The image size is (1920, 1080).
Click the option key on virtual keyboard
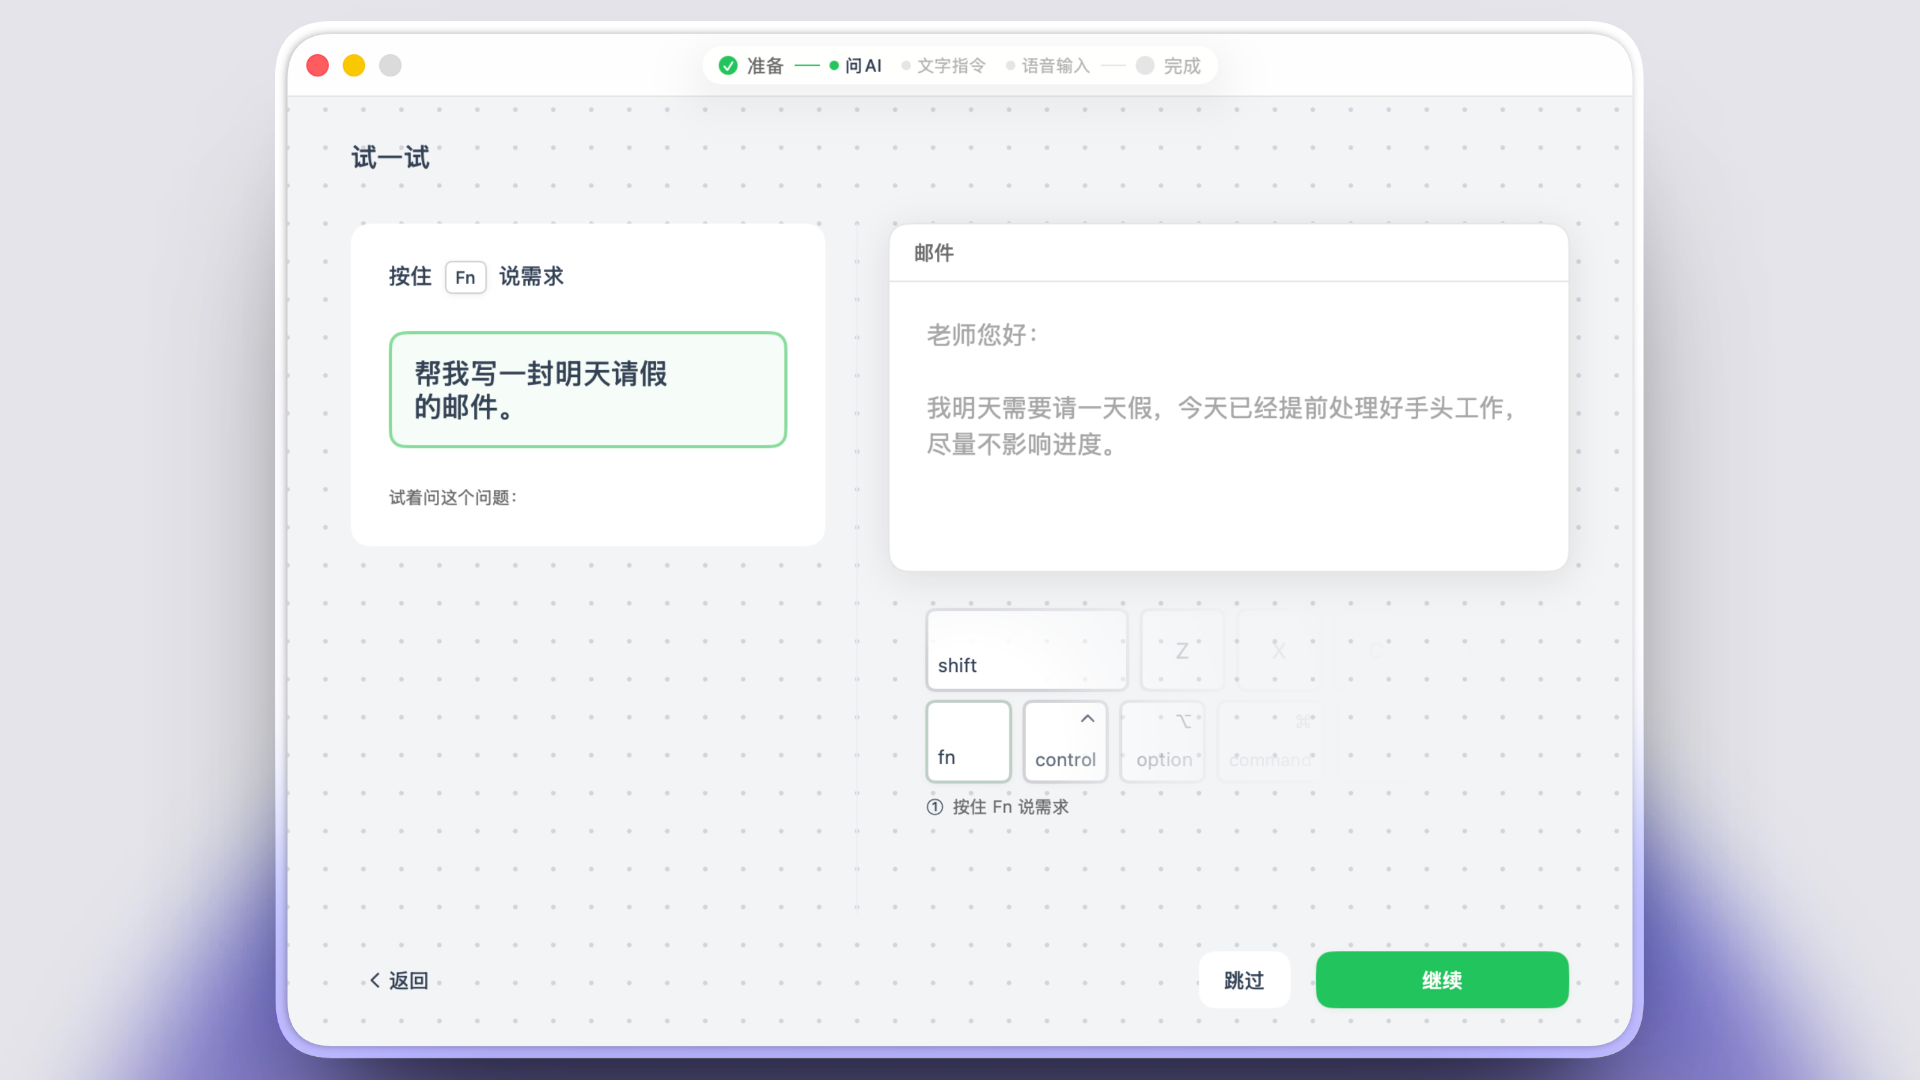pos(1163,741)
